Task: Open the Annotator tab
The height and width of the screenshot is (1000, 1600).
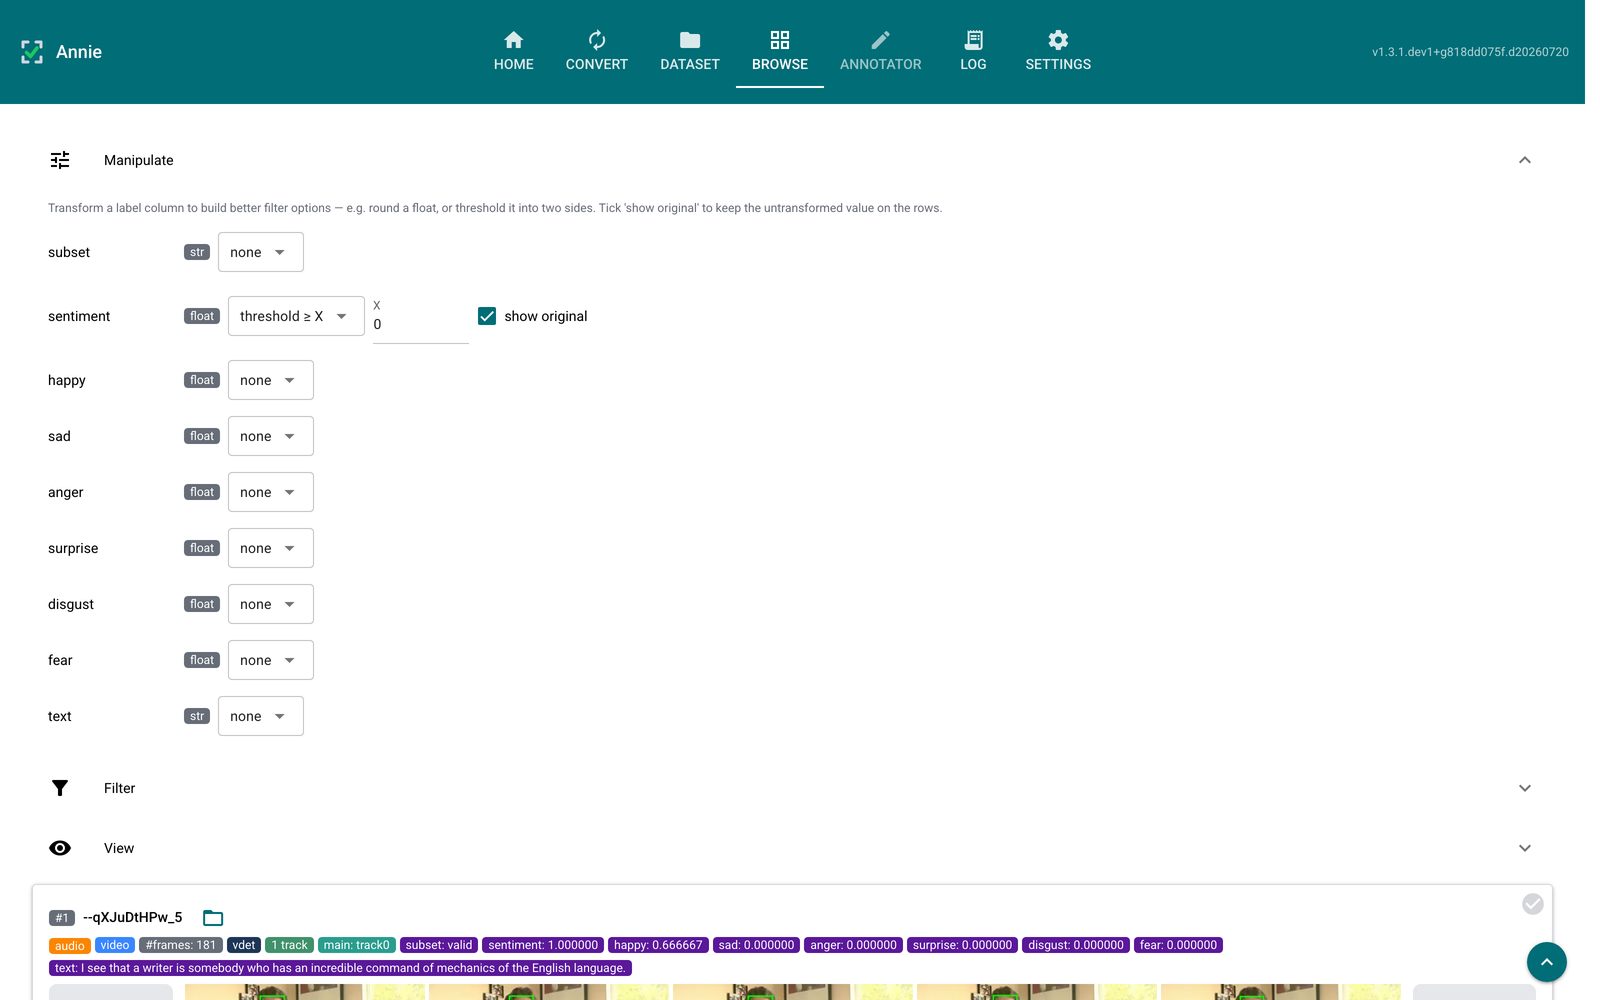Action: (881, 52)
